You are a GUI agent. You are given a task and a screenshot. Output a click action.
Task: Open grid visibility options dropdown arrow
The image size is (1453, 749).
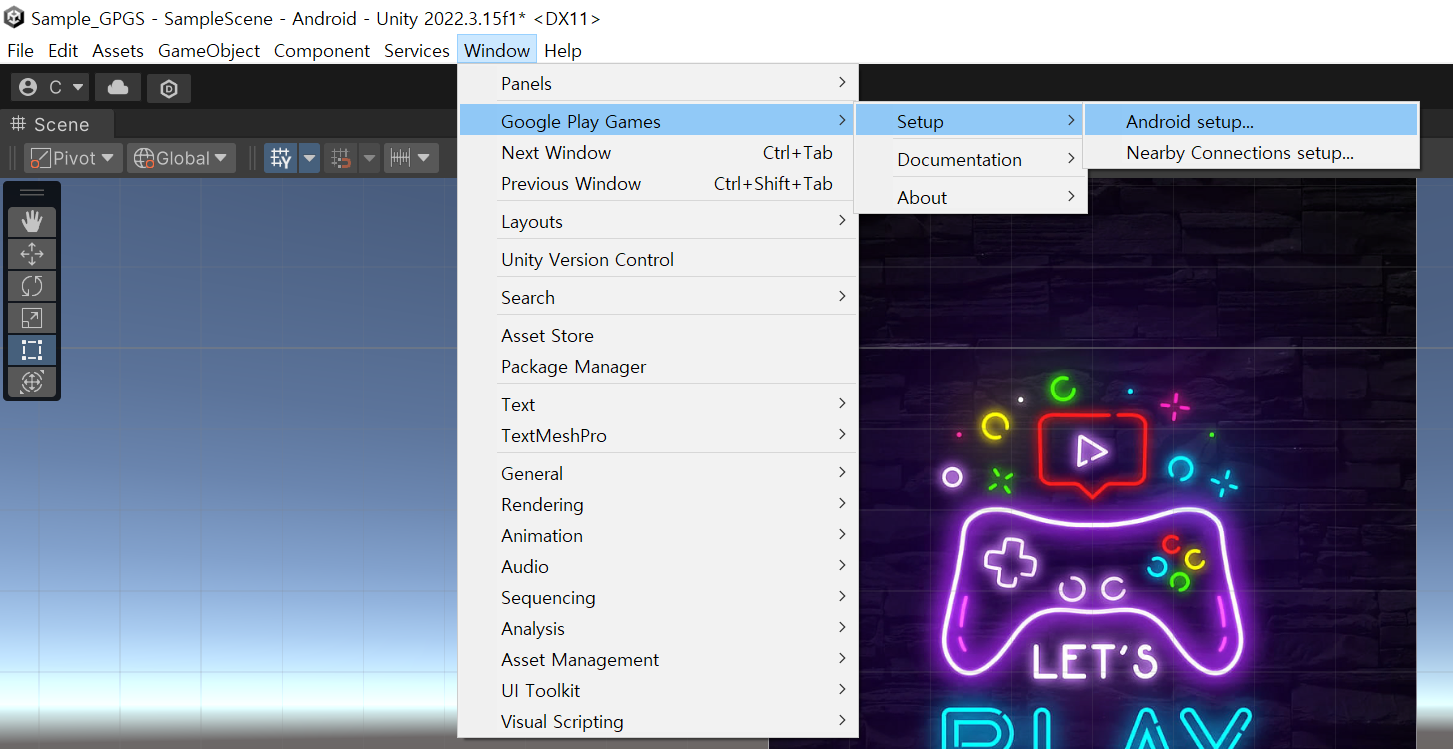click(x=309, y=158)
